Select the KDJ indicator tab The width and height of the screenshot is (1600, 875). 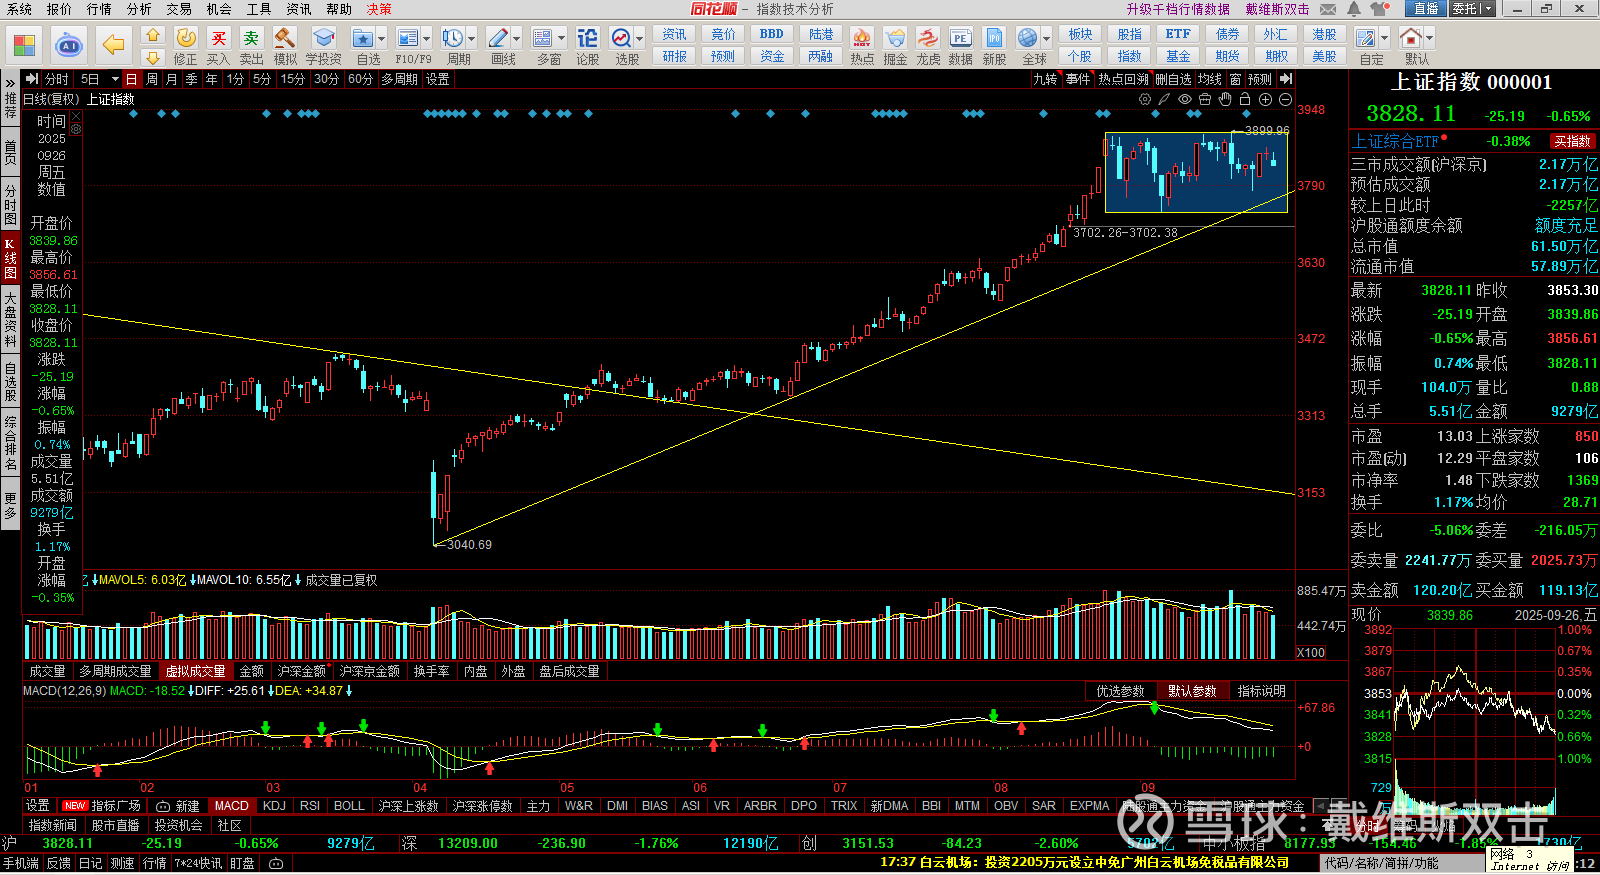[x=274, y=806]
